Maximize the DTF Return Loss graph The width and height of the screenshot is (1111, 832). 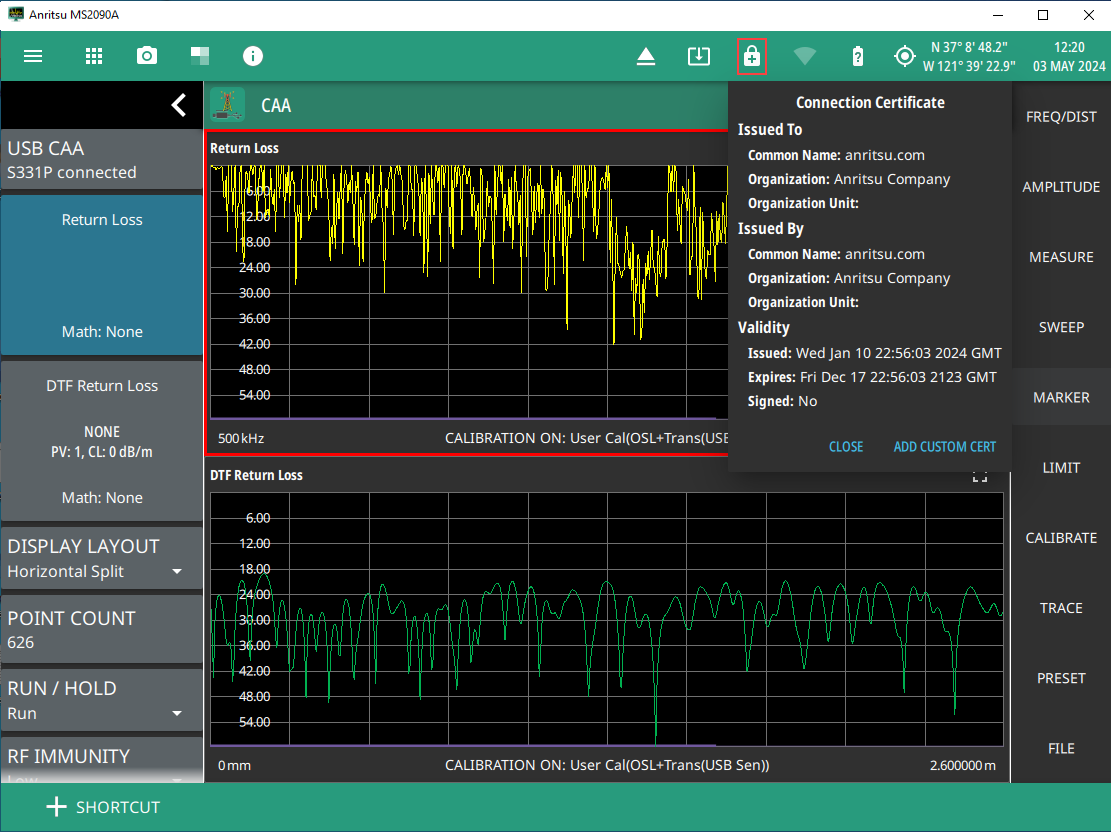[980, 477]
